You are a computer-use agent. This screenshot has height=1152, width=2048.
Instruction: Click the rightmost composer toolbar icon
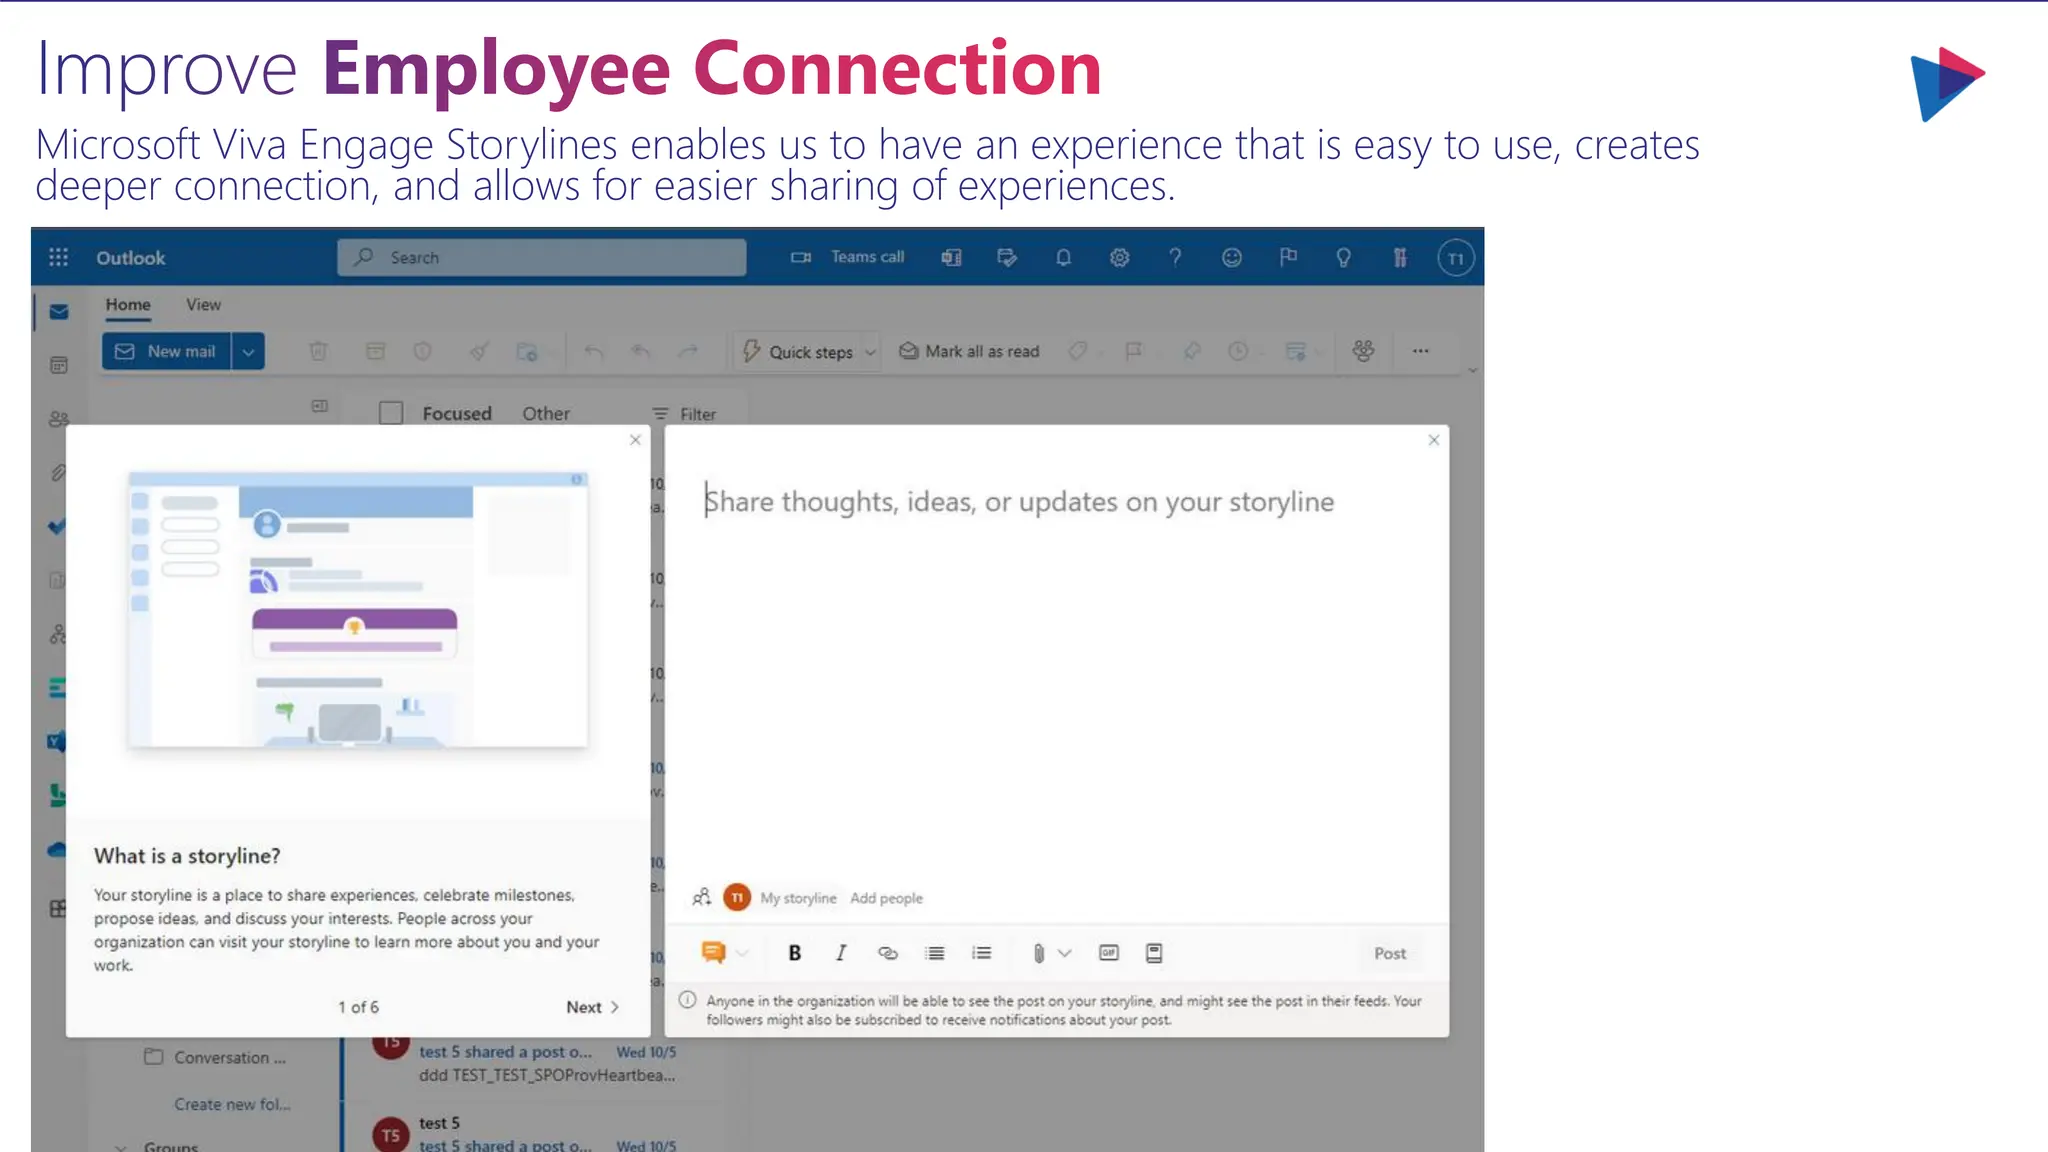(x=1154, y=953)
